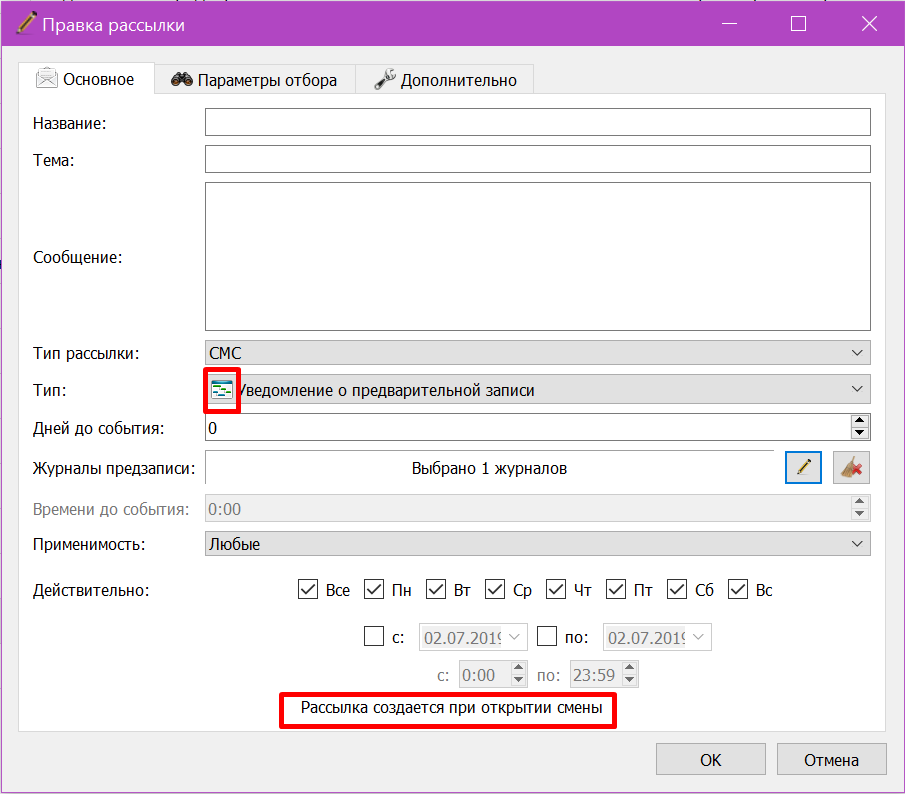The height and width of the screenshot is (794, 905).
Task: Click the pencil icon to edit selected journals
Action: point(803,467)
